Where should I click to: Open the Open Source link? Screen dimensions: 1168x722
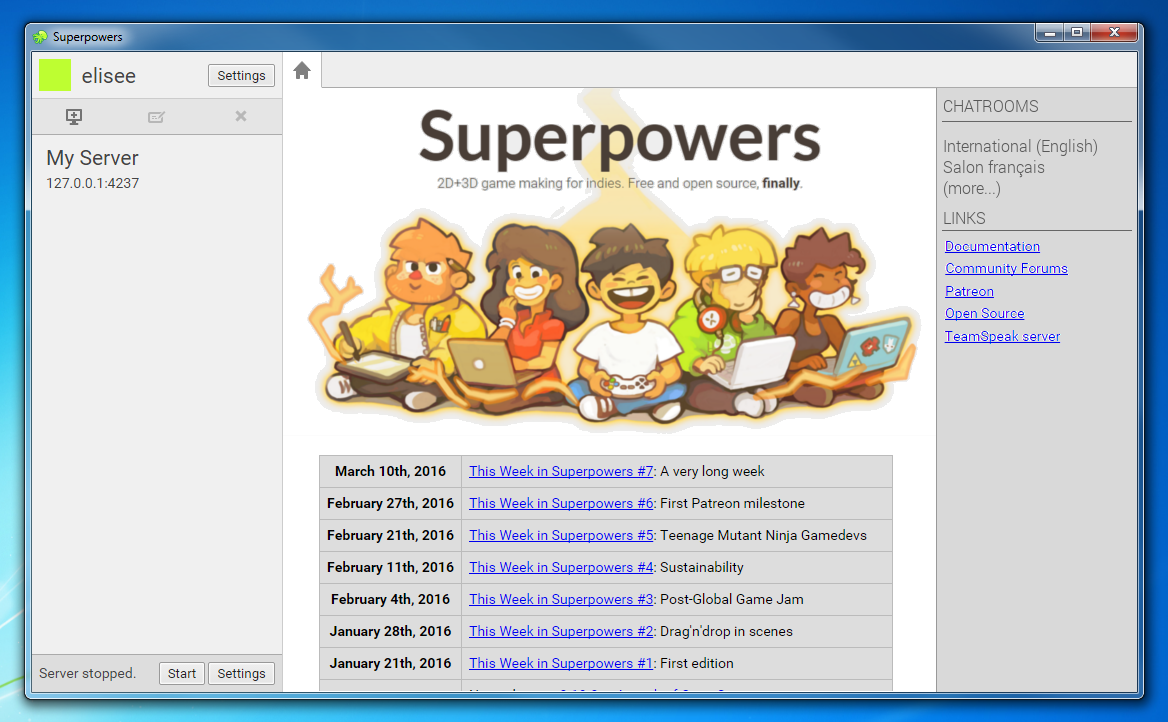(985, 314)
